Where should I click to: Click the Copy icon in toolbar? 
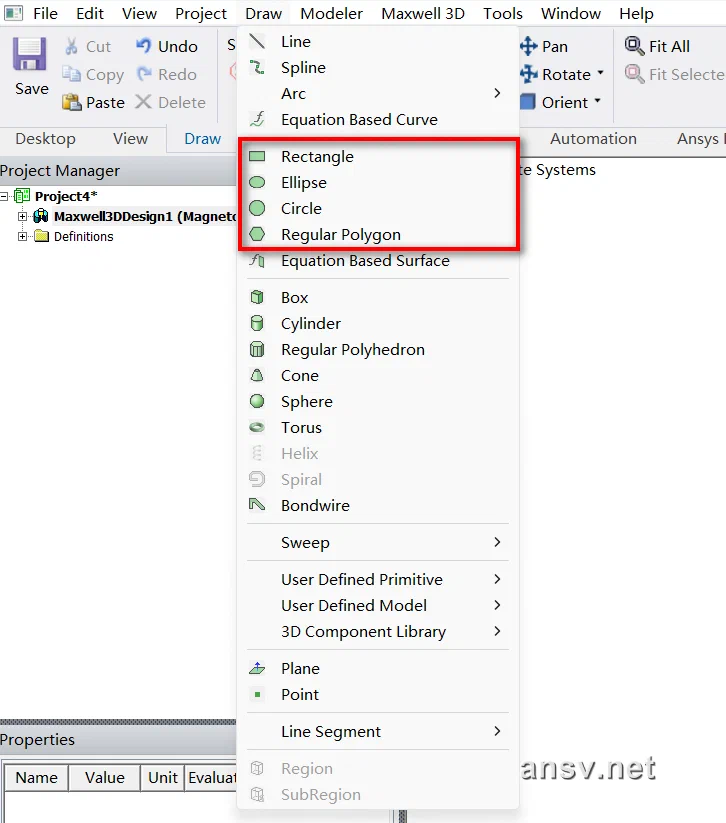pyautogui.click(x=71, y=74)
